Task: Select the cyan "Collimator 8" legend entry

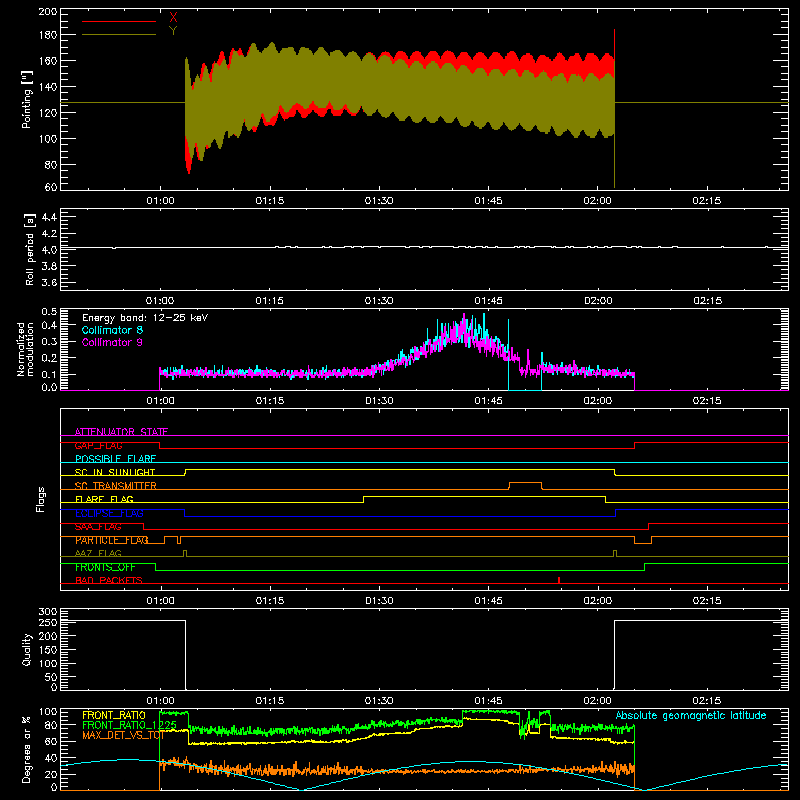Action: coord(112,330)
